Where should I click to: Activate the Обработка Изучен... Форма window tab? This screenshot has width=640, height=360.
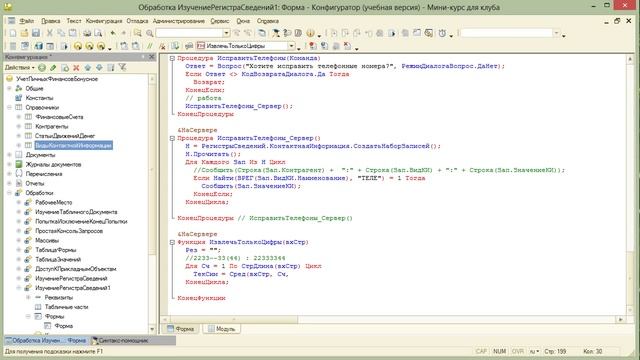[46, 340]
